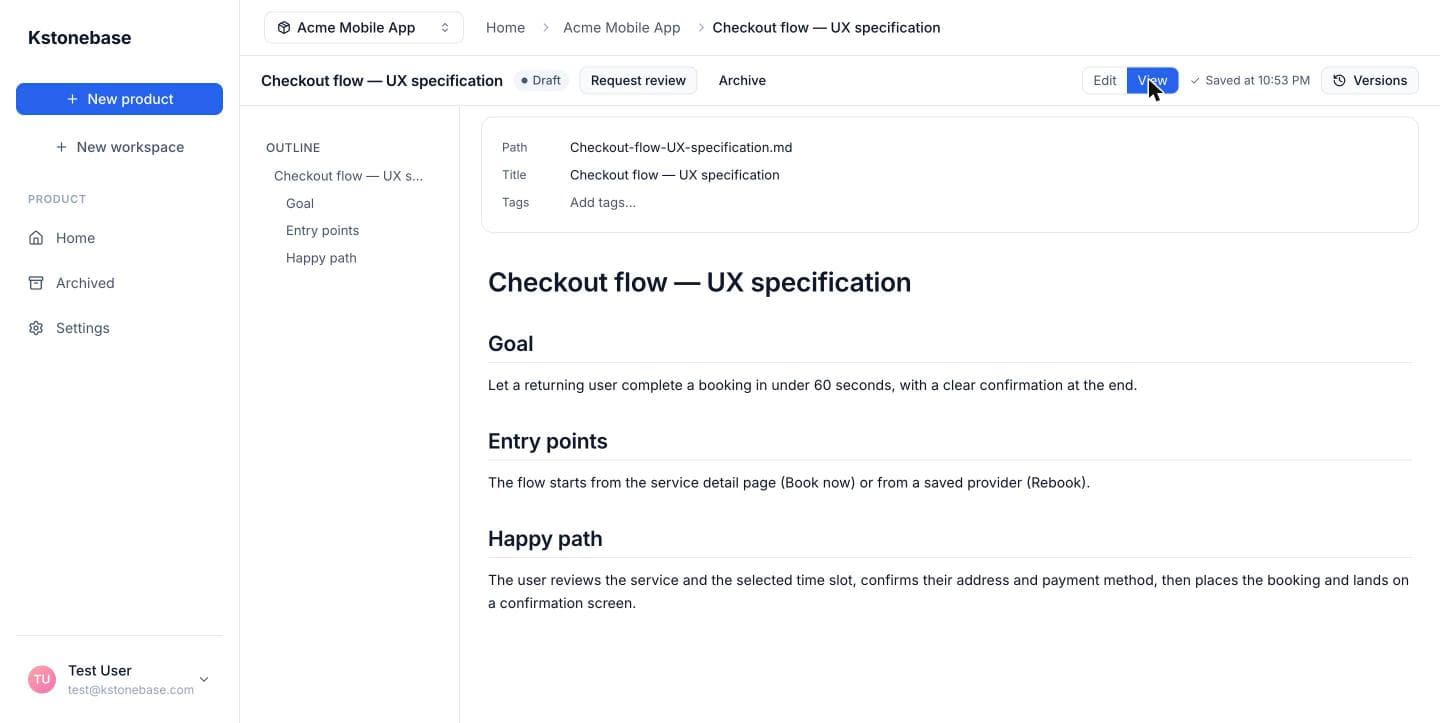Switch to View mode
Image resolution: width=1440 pixels, height=723 pixels.
pyautogui.click(x=1152, y=81)
